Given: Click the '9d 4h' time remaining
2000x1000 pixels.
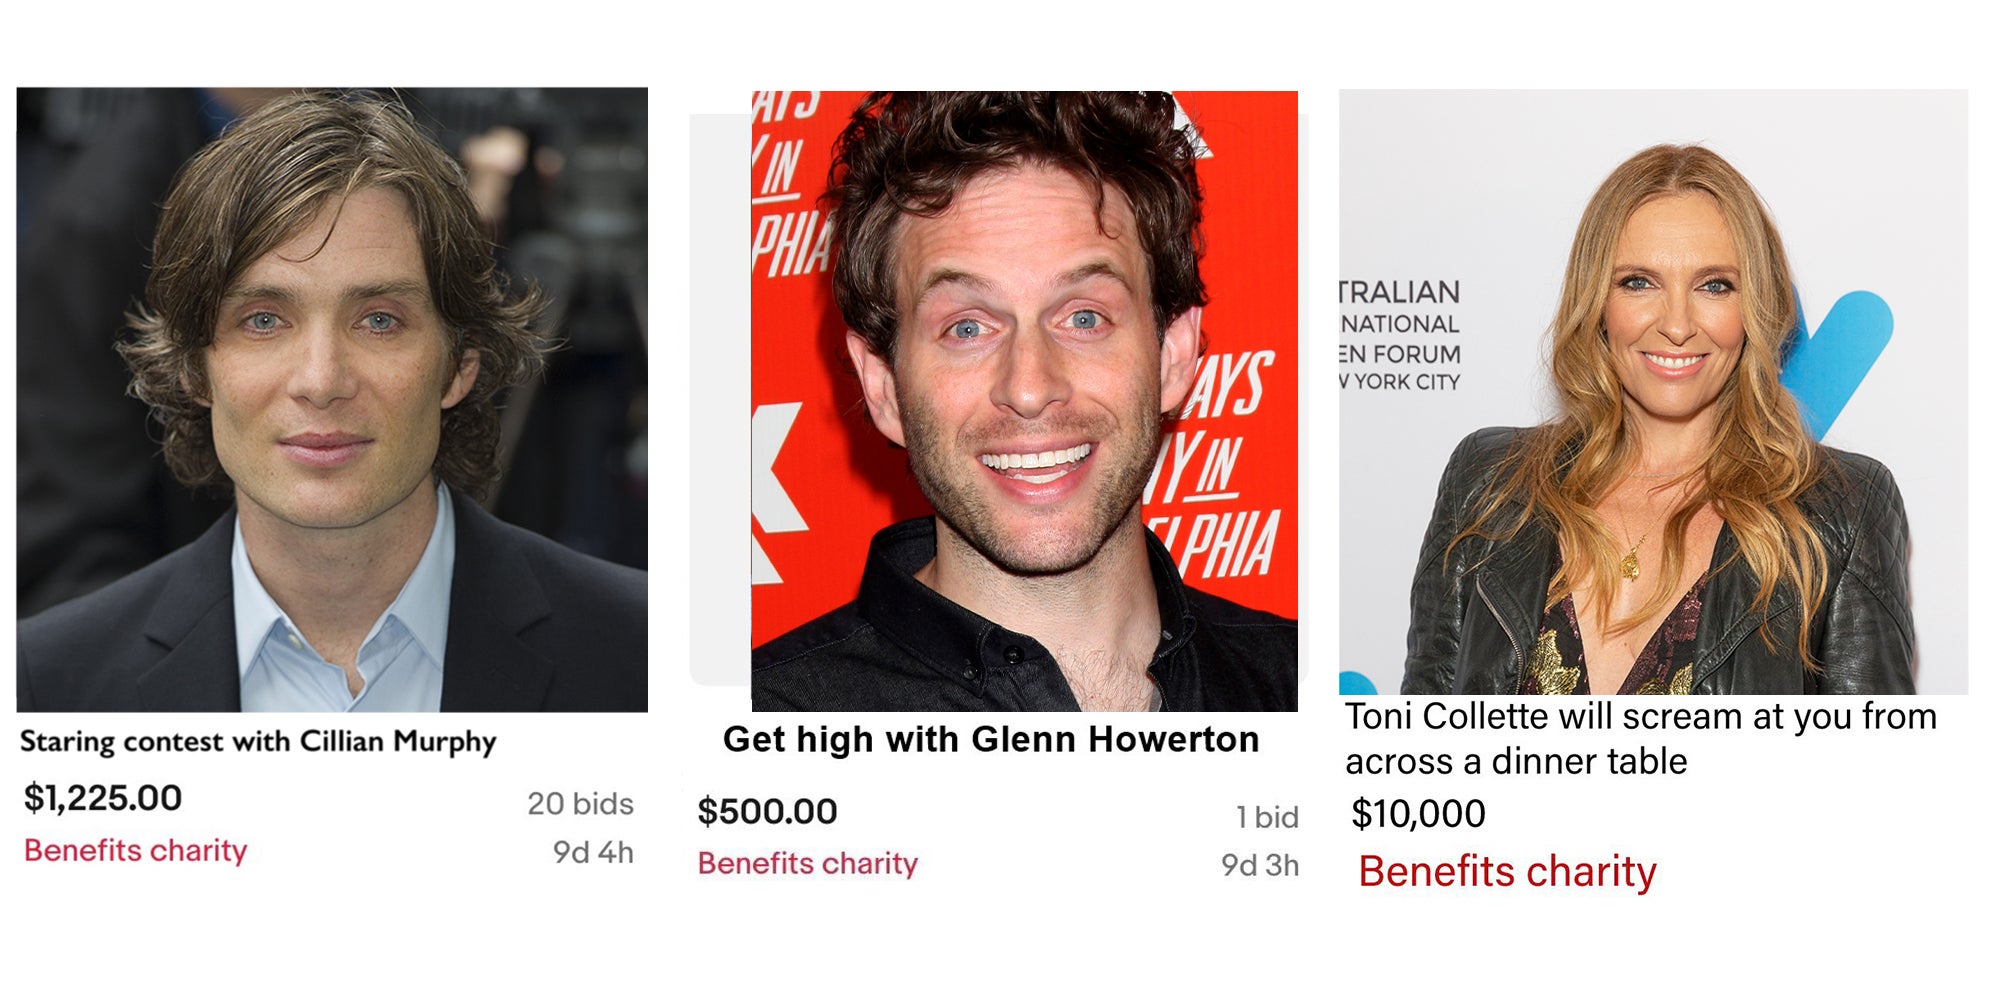Looking at the screenshot, I should click(593, 852).
